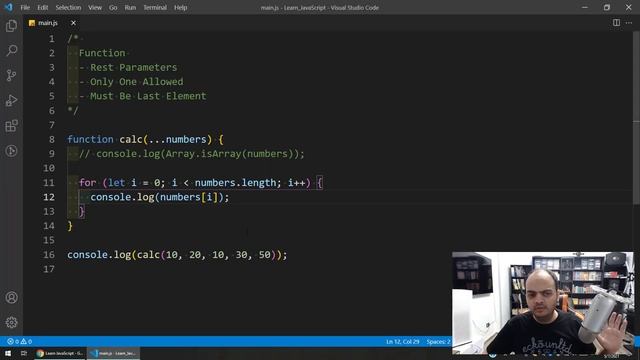The width and height of the screenshot is (640, 360).
Task: Click the value 50 on line 16
Action: (264, 255)
